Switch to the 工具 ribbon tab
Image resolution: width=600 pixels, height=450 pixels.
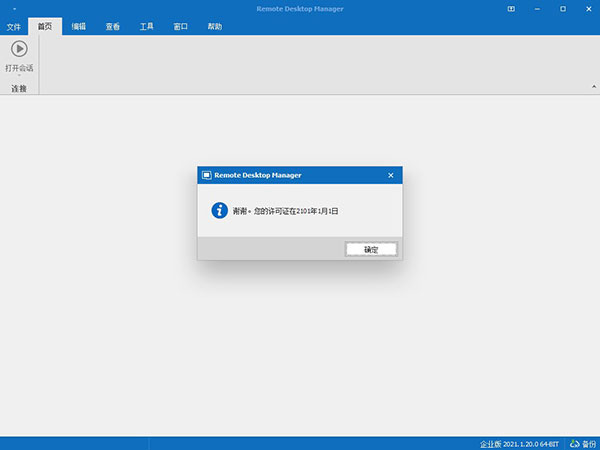click(147, 26)
